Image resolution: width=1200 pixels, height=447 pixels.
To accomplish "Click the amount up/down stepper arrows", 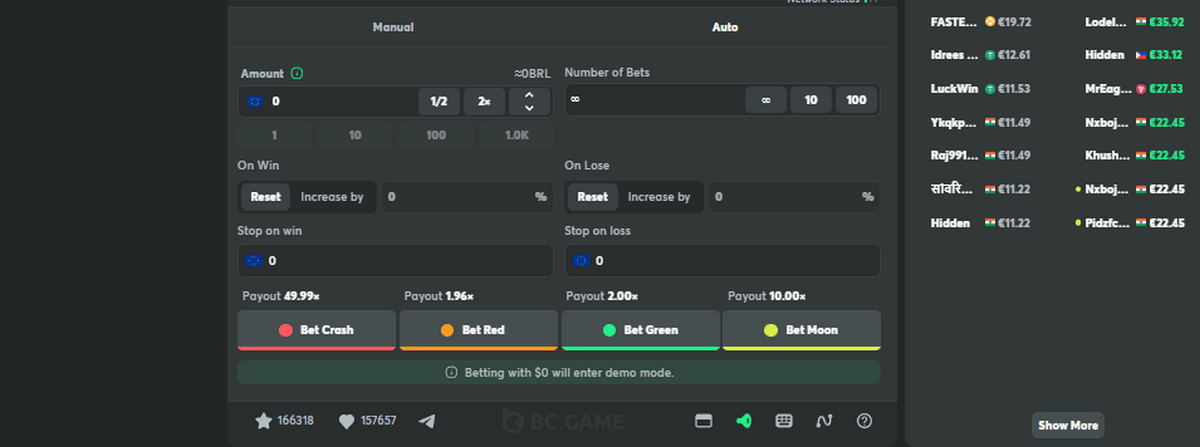I will click(529, 101).
